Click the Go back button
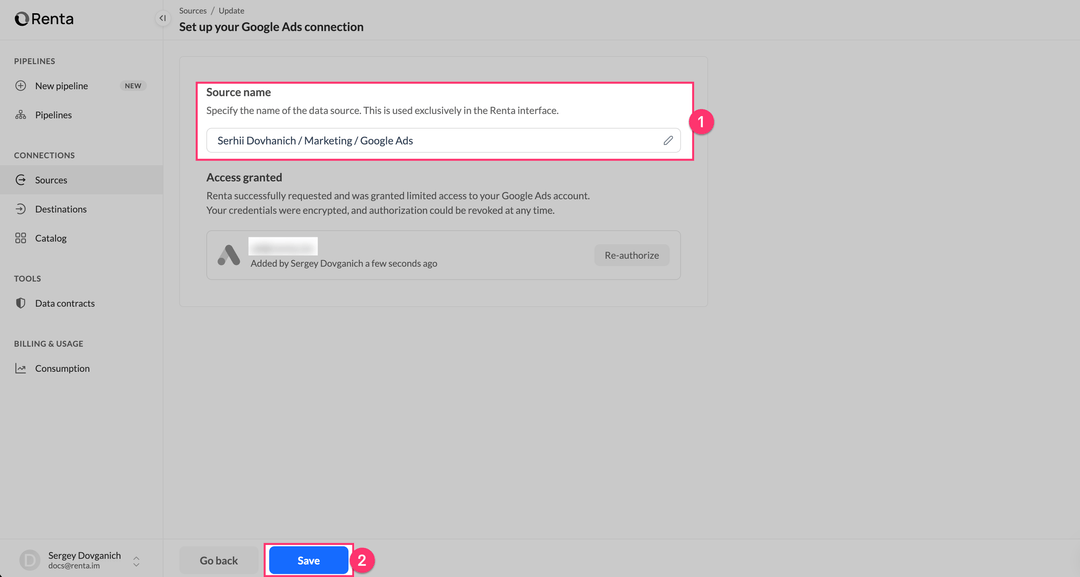This screenshot has width=1080, height=577. (x=218, y=560)
